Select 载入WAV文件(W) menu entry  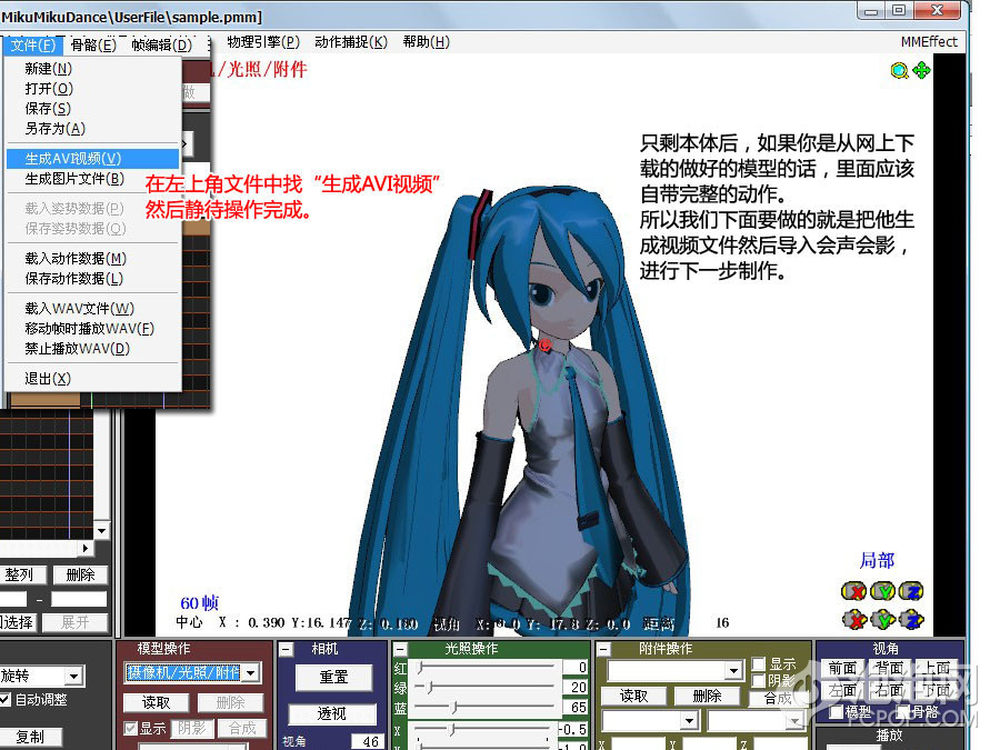pyautogui.click(x=92, y=309)
